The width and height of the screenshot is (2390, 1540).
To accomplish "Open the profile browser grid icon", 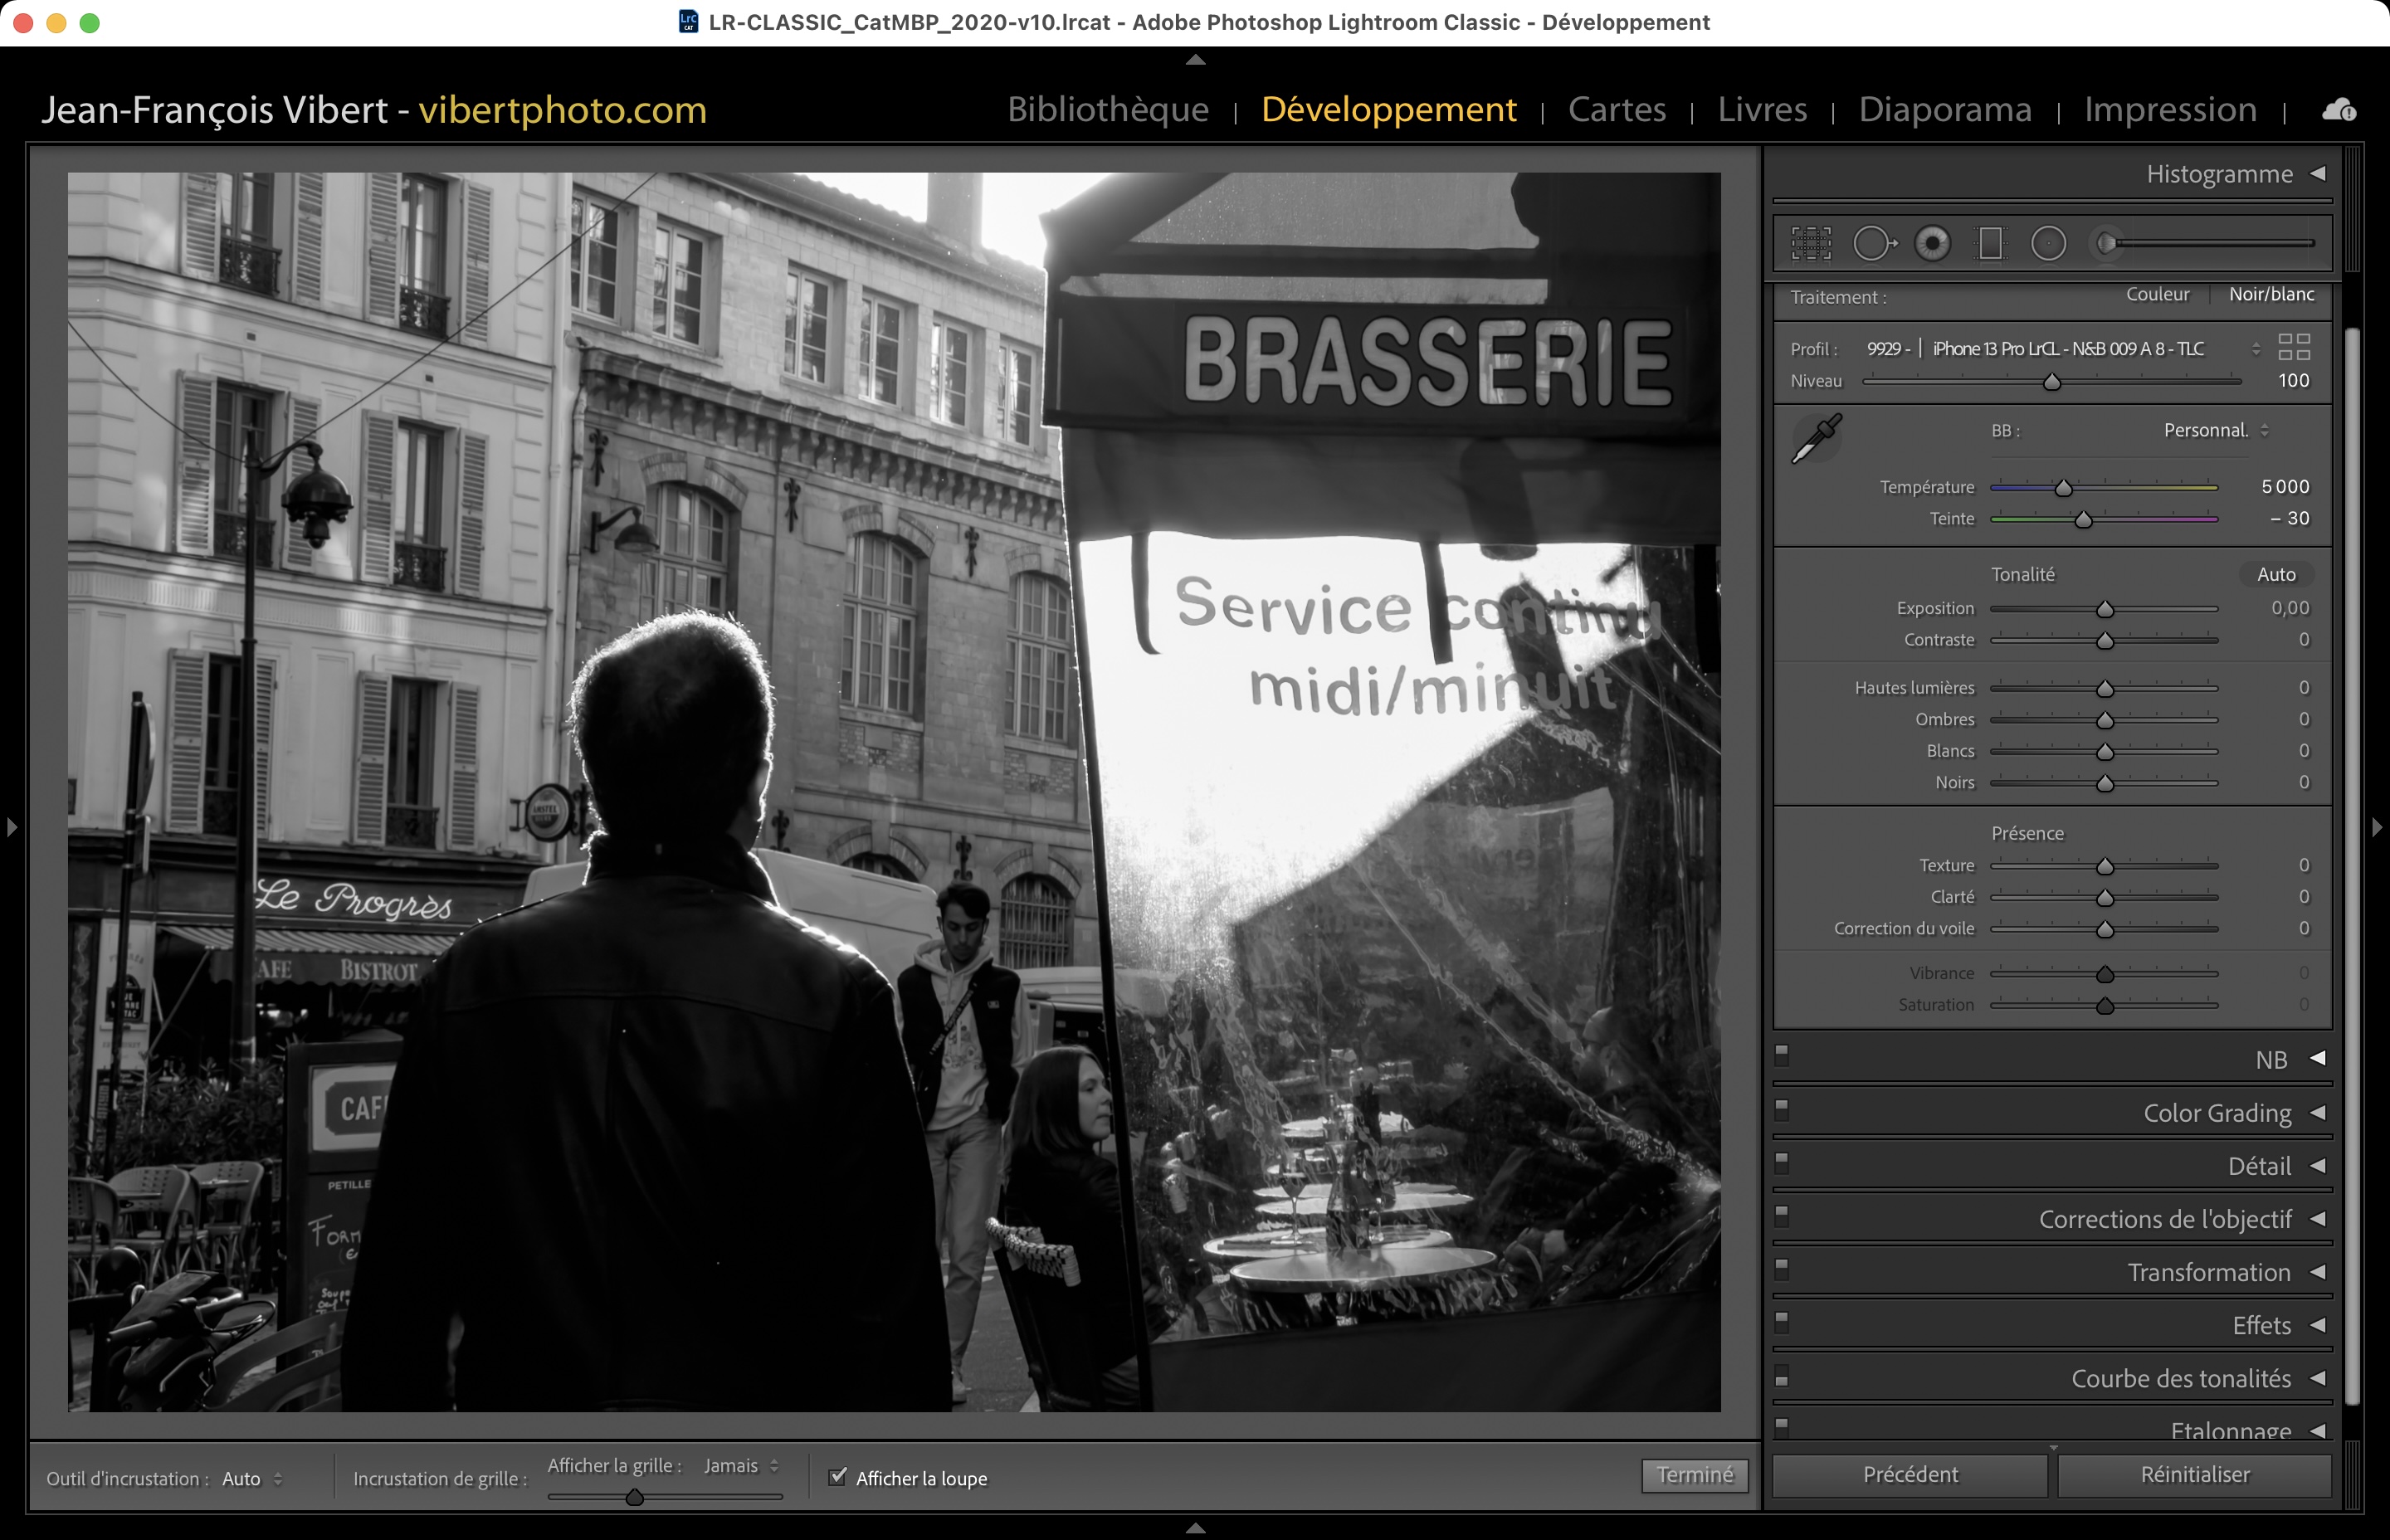I will point(2293,347).
